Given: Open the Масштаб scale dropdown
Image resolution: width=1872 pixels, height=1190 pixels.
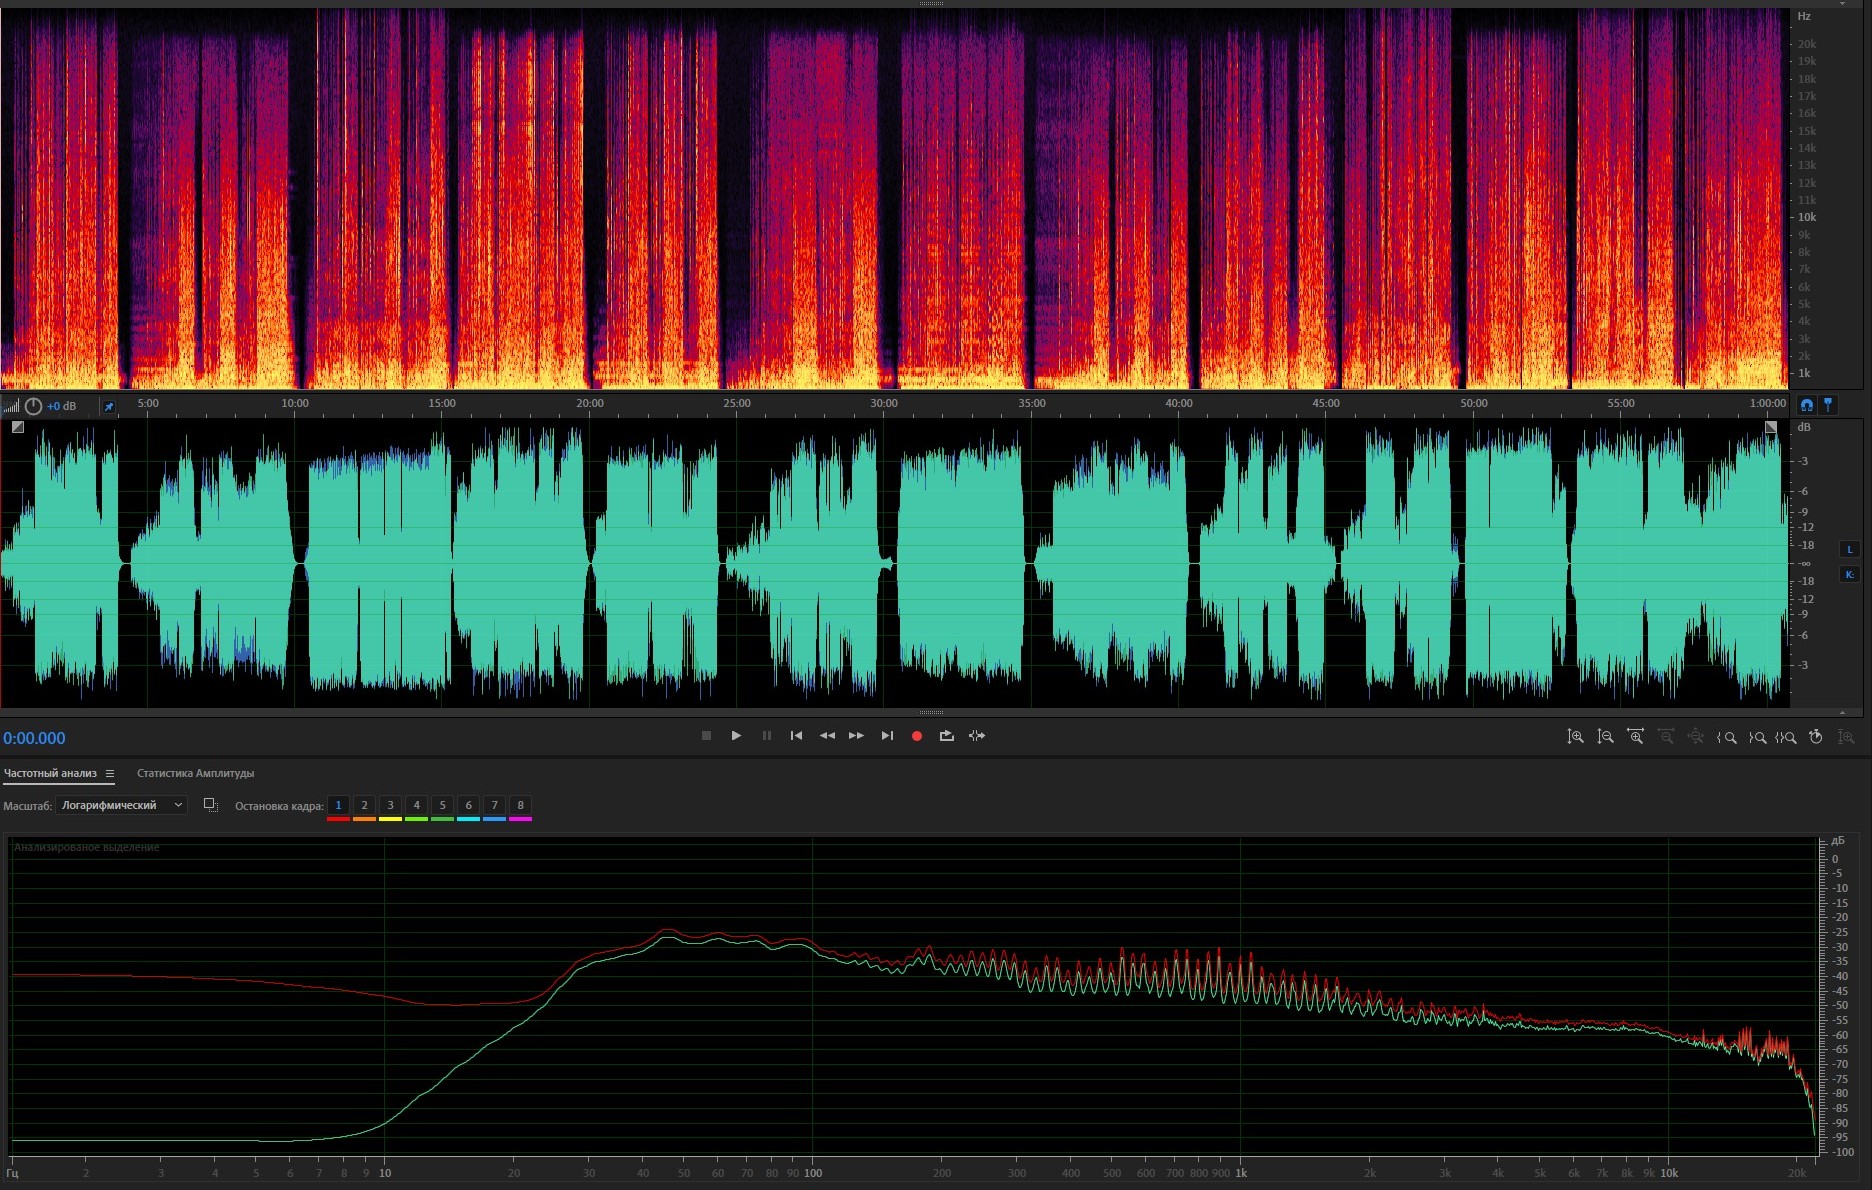Looking at the screenshot, I should (121, 805).
